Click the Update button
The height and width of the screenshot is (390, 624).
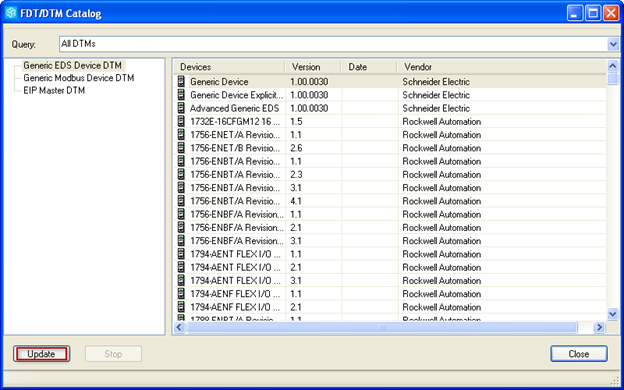(41, 354)
